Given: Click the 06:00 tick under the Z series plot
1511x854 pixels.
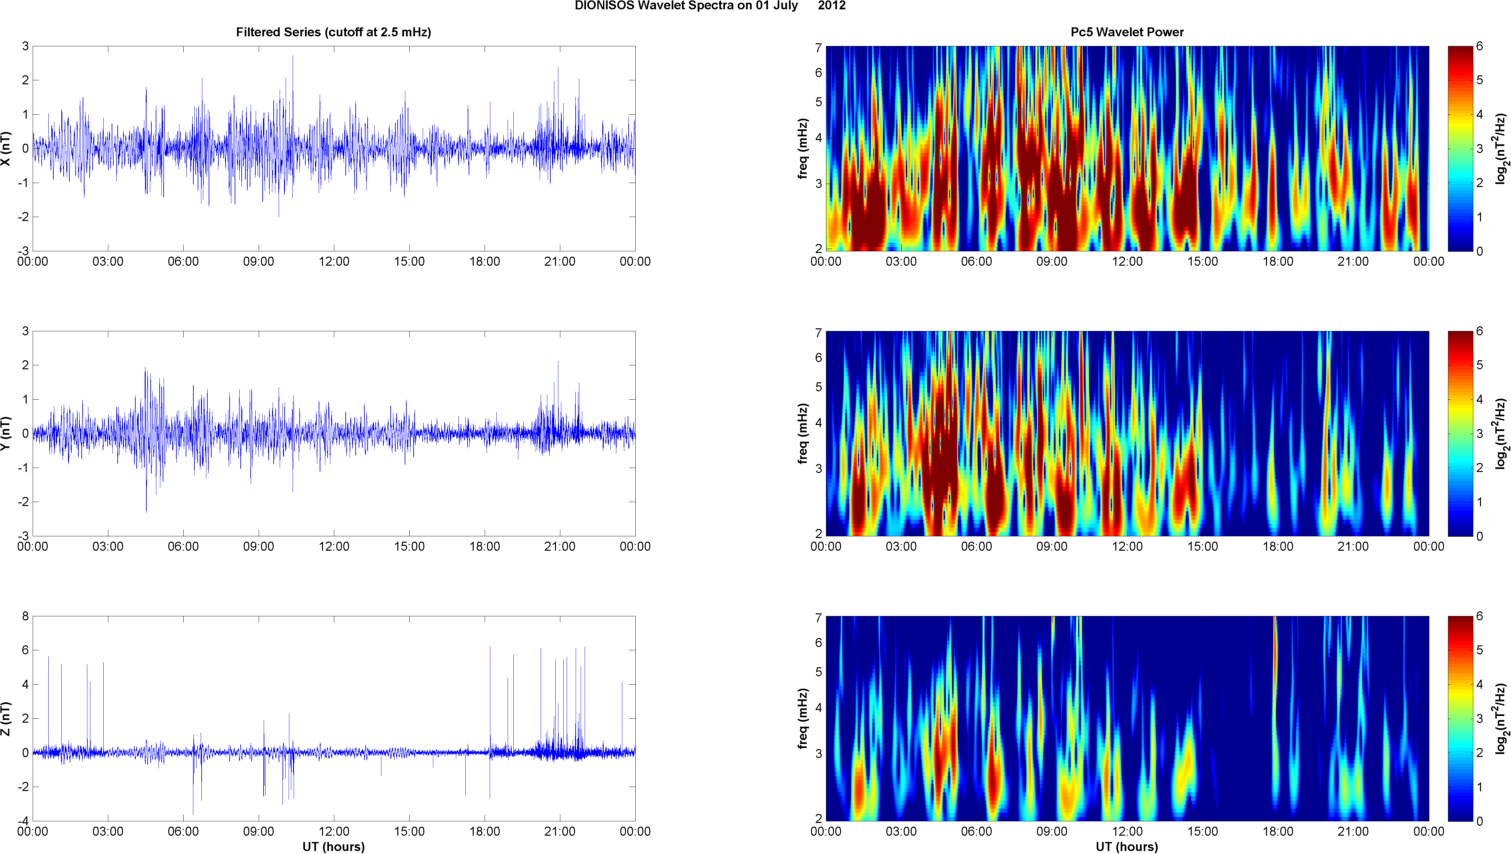Looking at the screenshot, I should 183,831.
